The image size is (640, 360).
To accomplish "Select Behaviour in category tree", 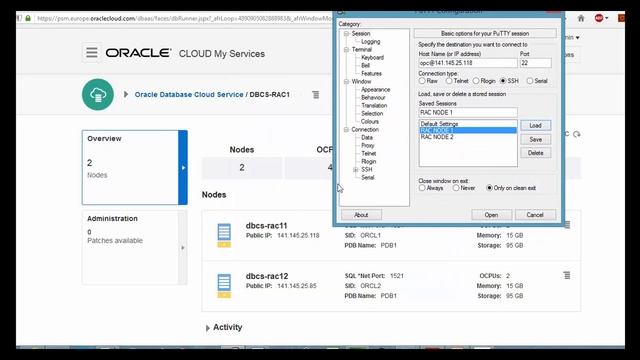I will point(373,98).
